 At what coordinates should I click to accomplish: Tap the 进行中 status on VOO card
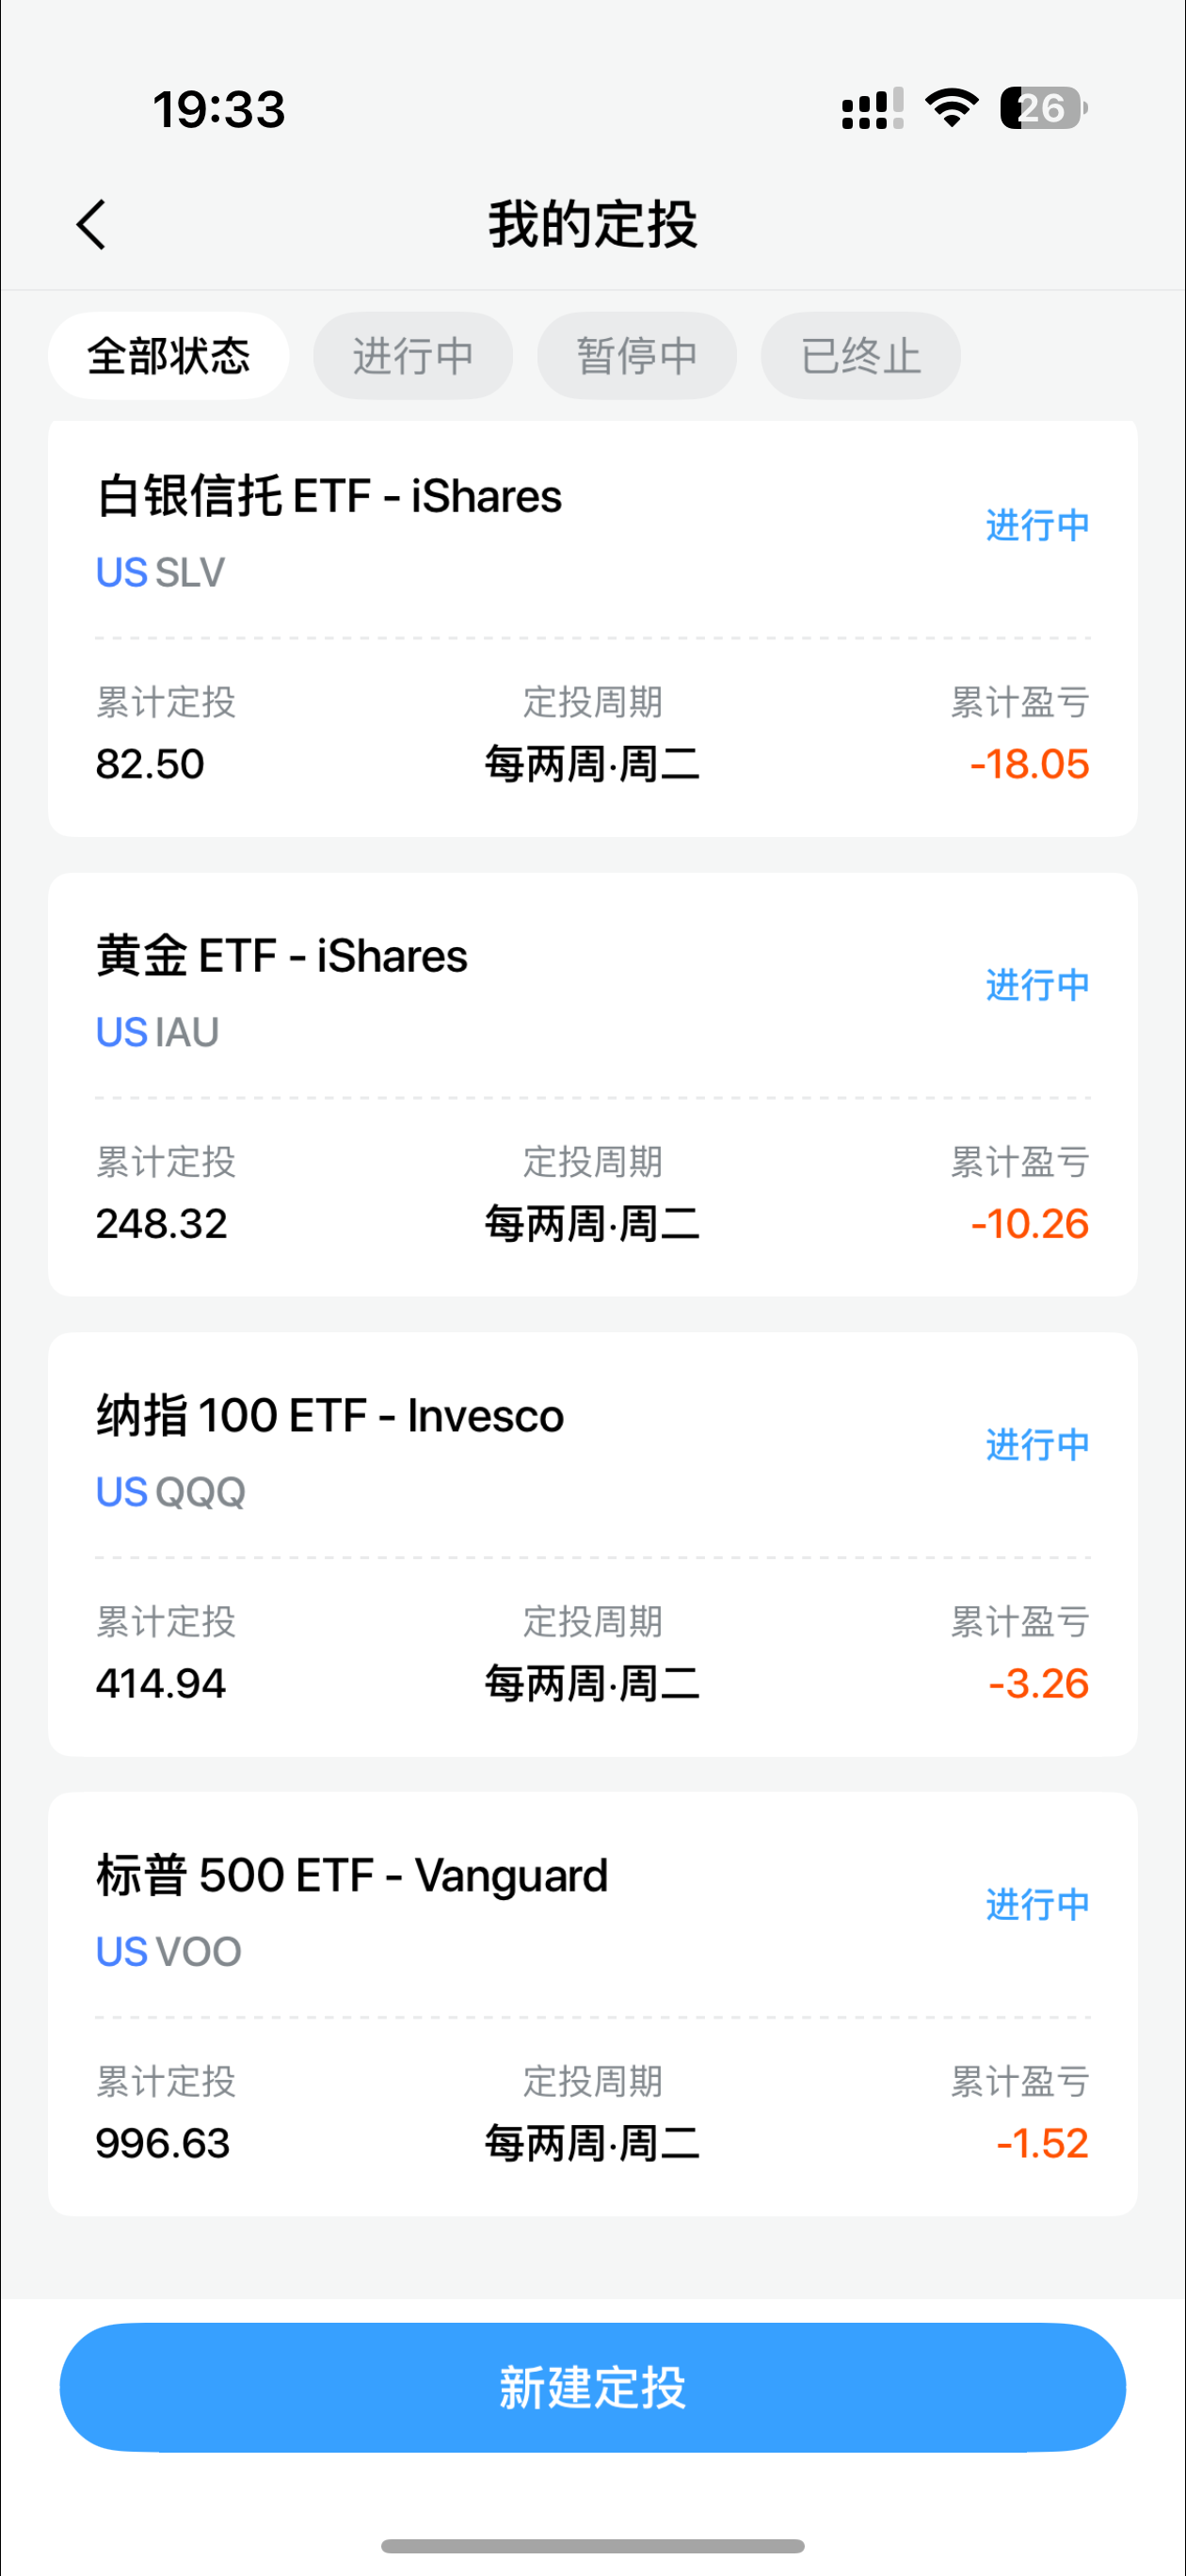click(x=1037, y=1905)
